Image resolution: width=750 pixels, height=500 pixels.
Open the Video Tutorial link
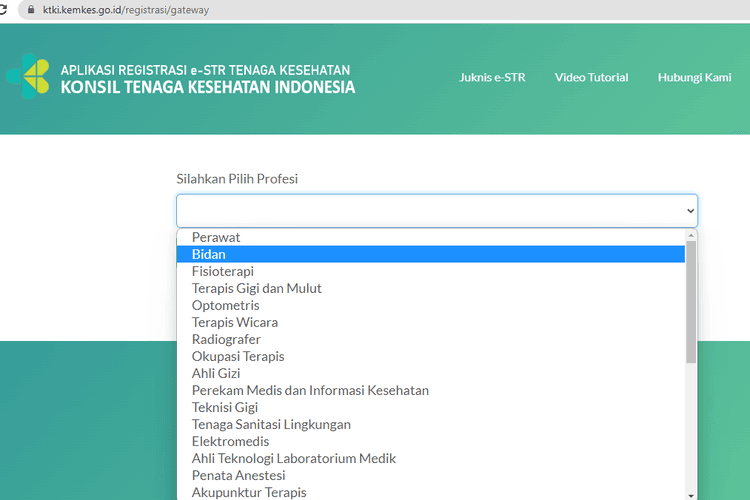[591, 78]
